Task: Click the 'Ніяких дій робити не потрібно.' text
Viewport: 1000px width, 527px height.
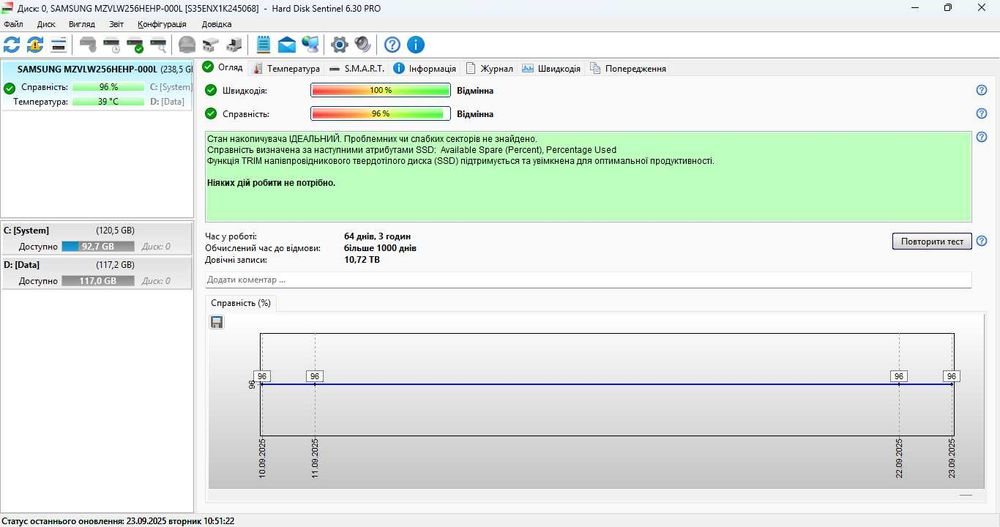Action: pos(271,183)
